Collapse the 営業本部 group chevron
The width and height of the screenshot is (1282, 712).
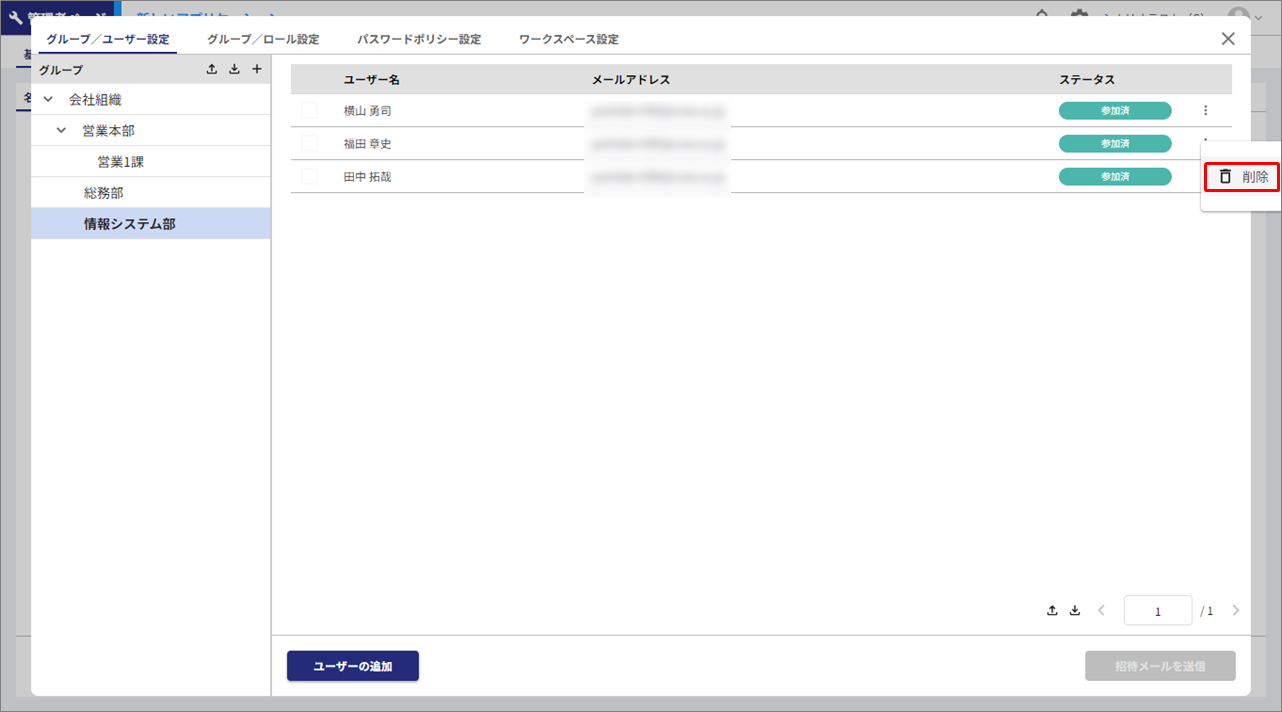62,131
